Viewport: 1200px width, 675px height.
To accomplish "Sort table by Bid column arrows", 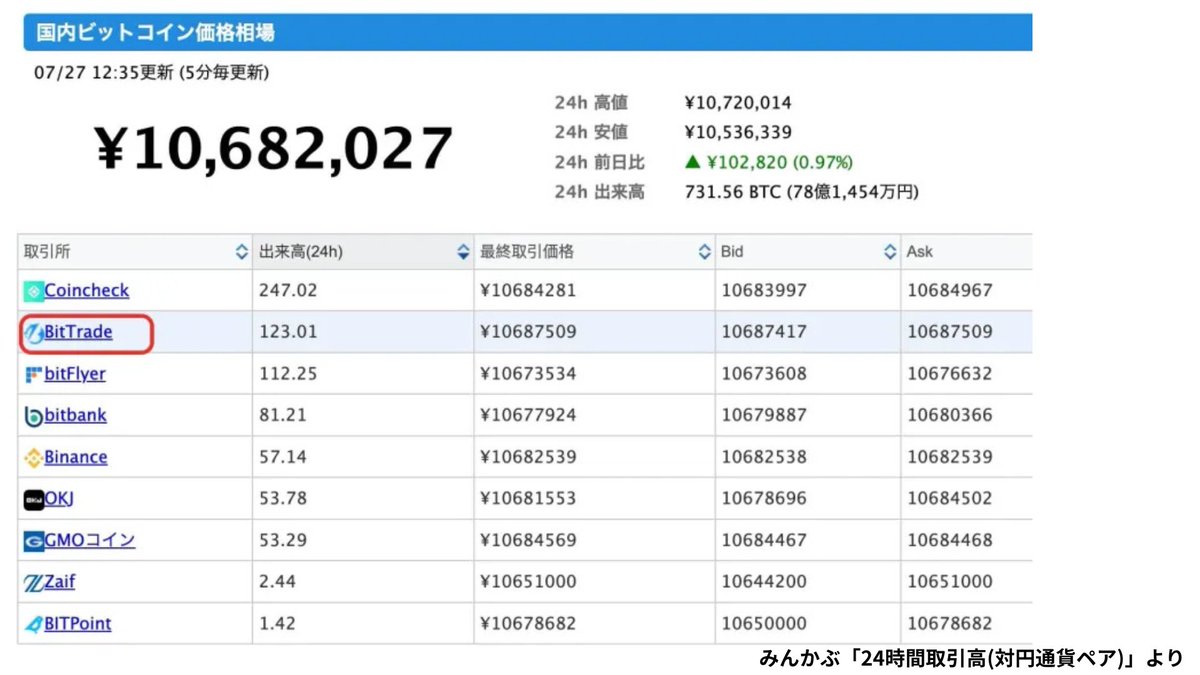I will click(x=890, y=253).
